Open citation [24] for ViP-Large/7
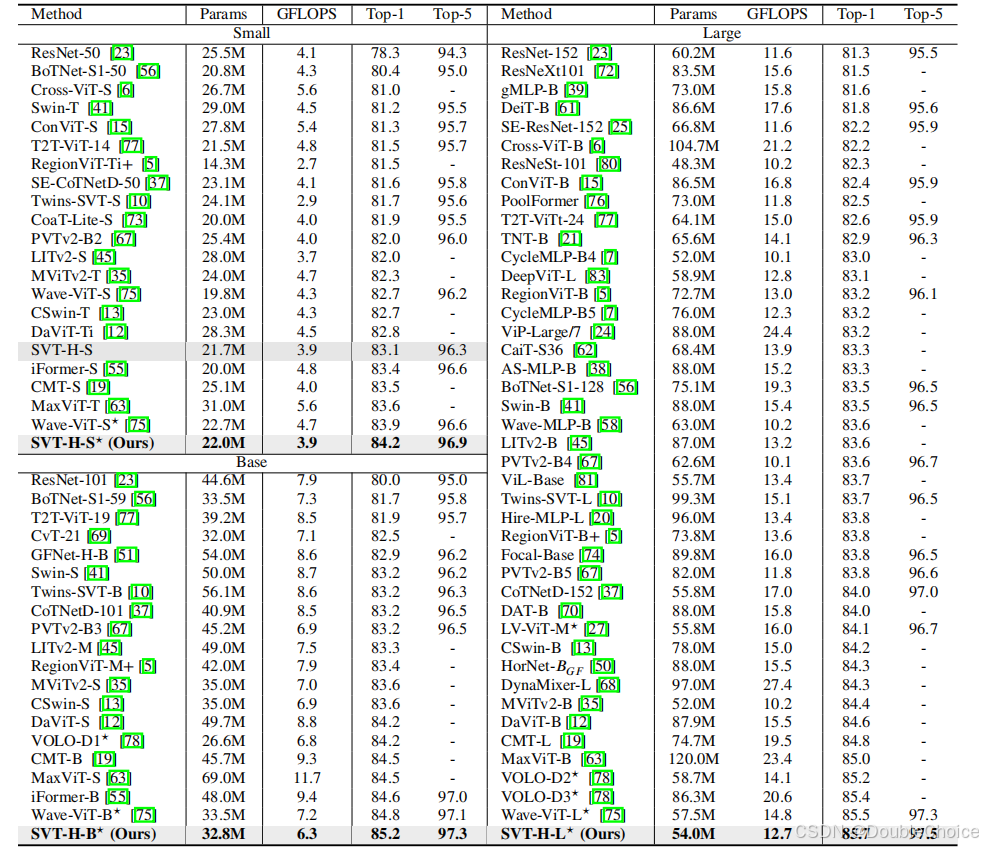The width and height of the screenshot is (983, 849). (603, 332)
